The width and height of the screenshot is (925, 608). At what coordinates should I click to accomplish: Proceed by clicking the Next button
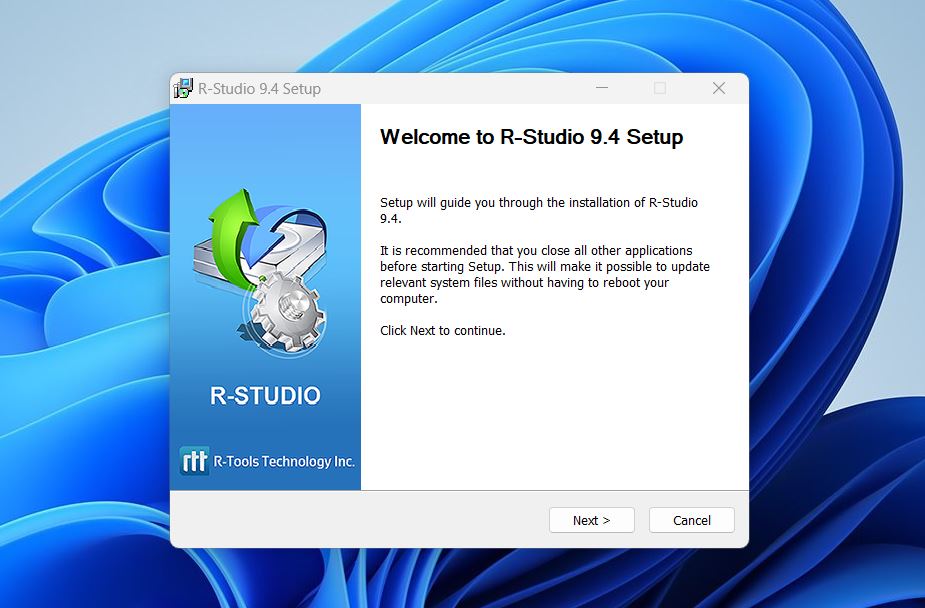tap(591, 520)
